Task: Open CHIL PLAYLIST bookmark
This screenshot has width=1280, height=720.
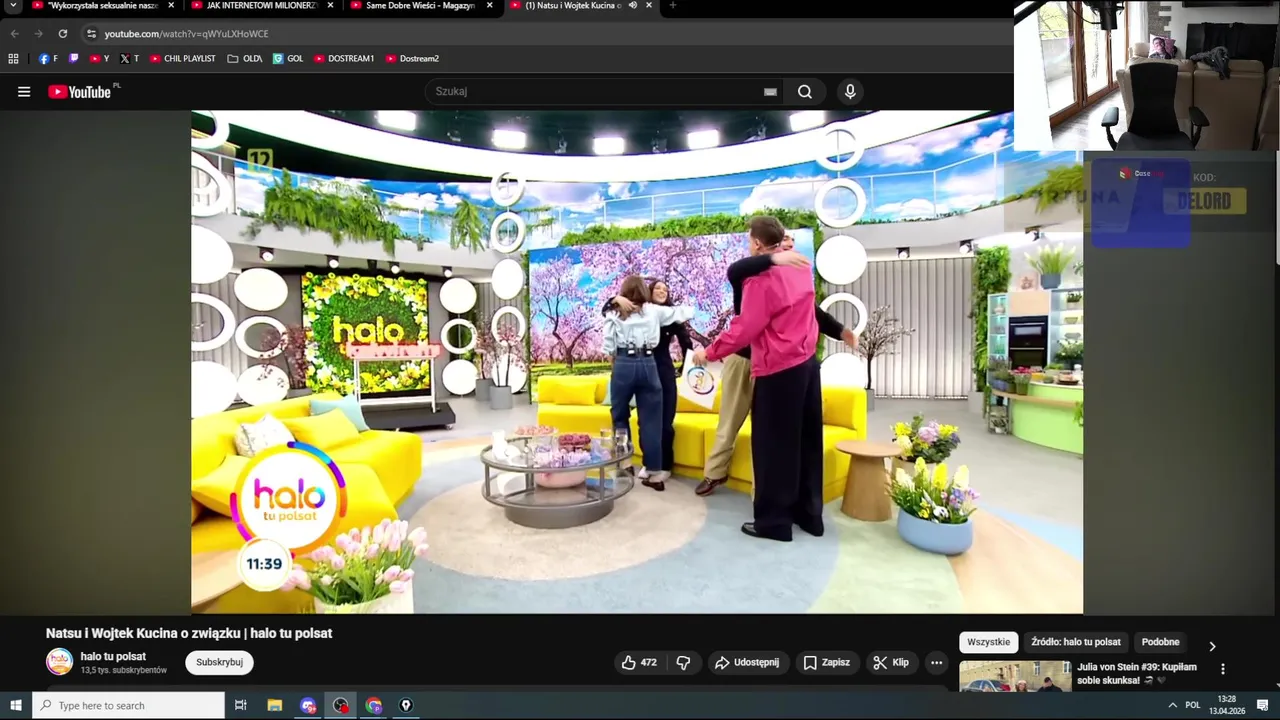Action: (x=182, y=59)
